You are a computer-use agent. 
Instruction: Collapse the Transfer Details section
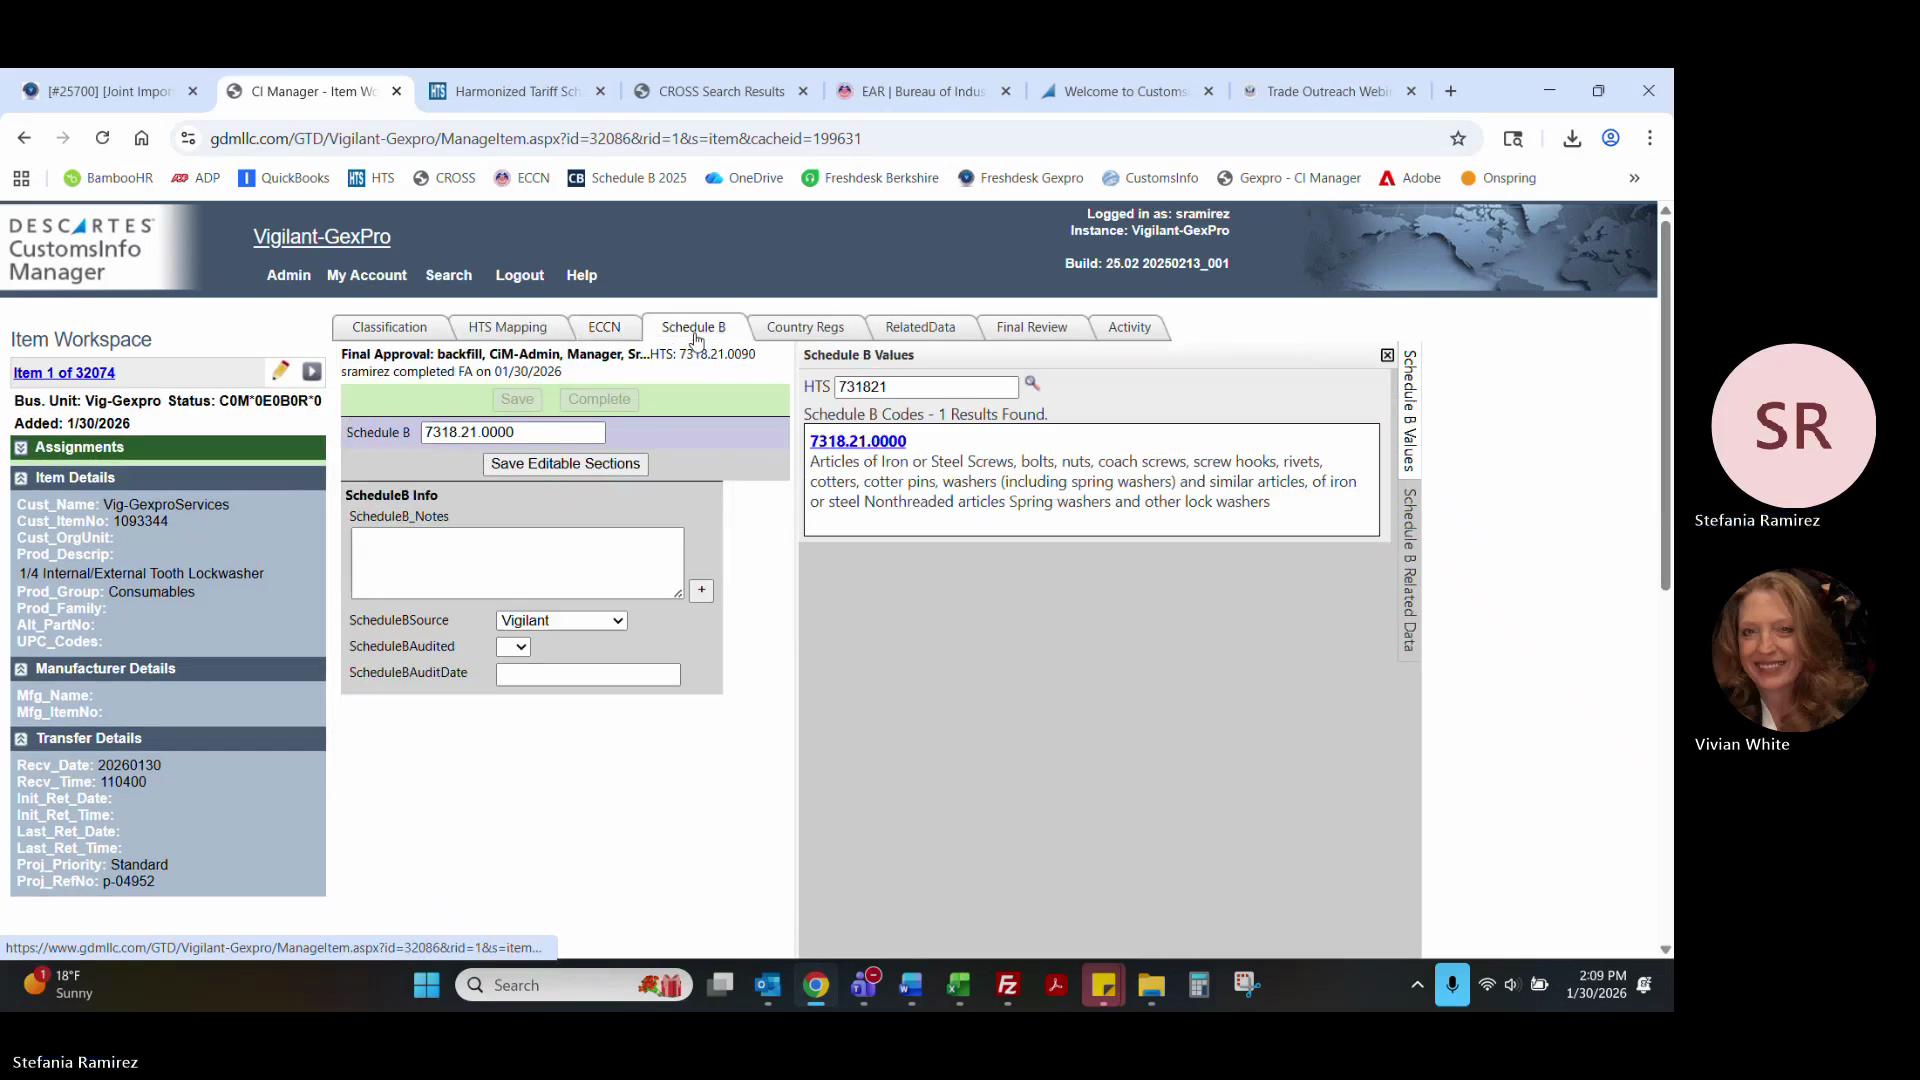pos(21,739)
